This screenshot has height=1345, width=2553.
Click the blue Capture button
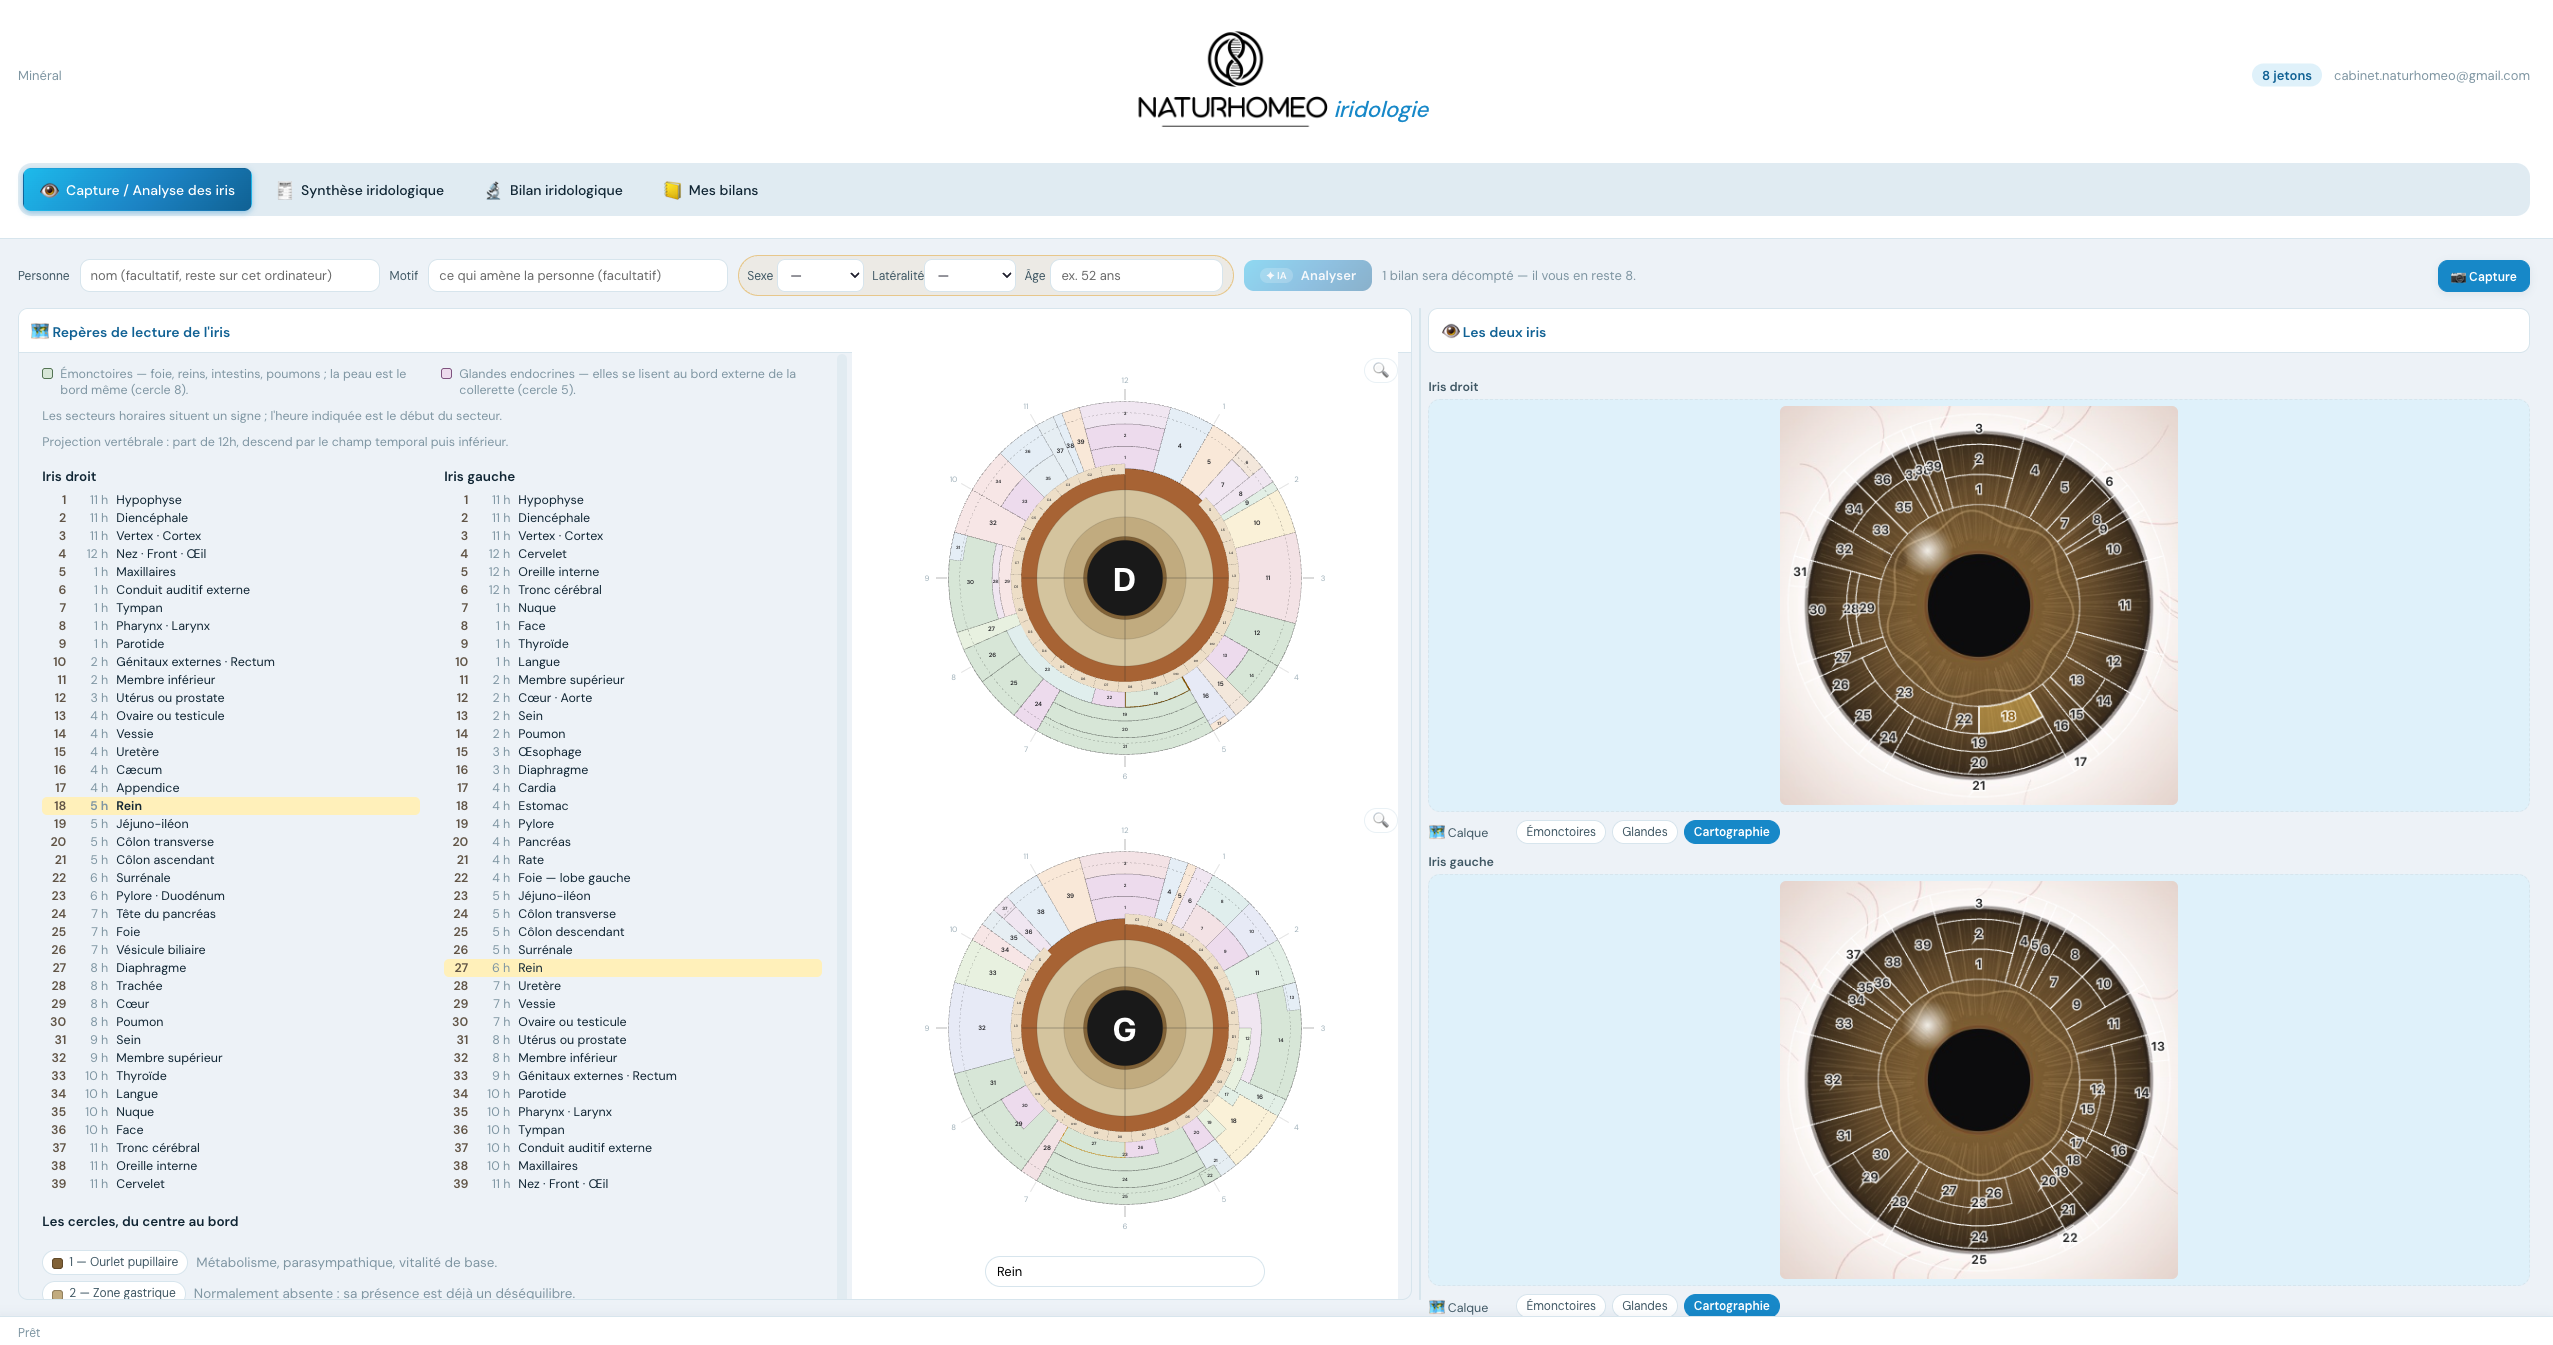click(2483, 276)
